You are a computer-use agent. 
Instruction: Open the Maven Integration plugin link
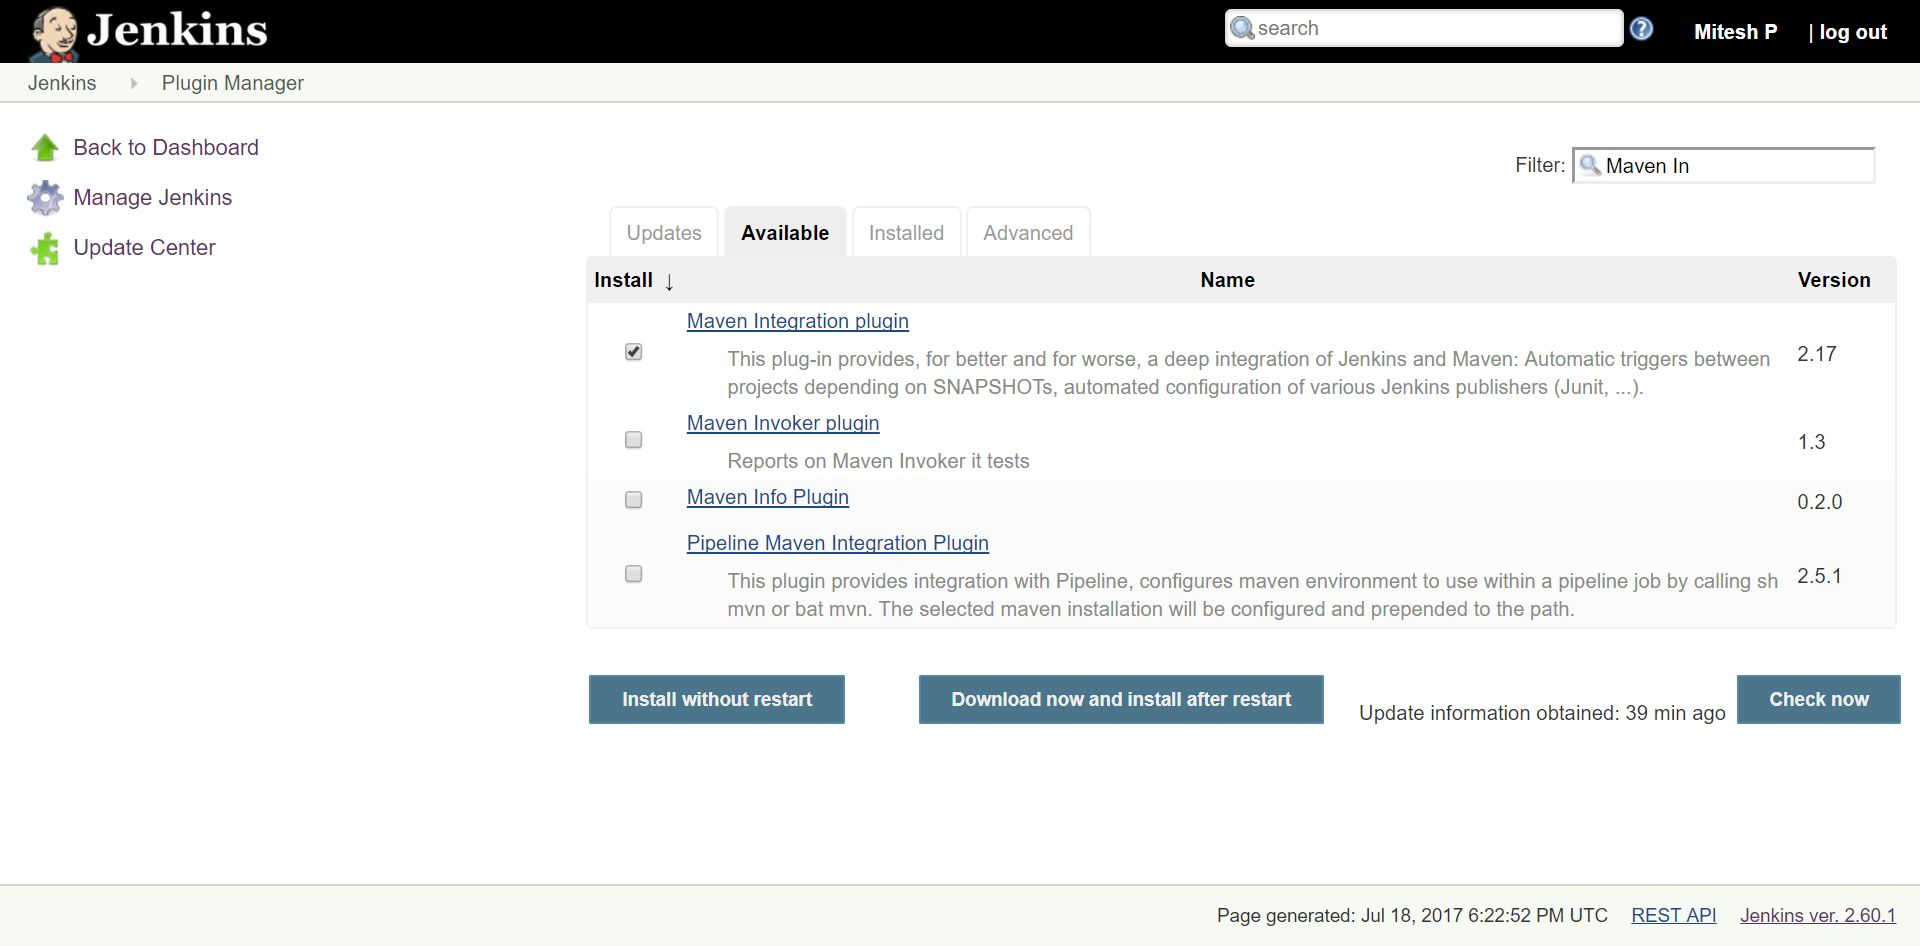(798, 321)
